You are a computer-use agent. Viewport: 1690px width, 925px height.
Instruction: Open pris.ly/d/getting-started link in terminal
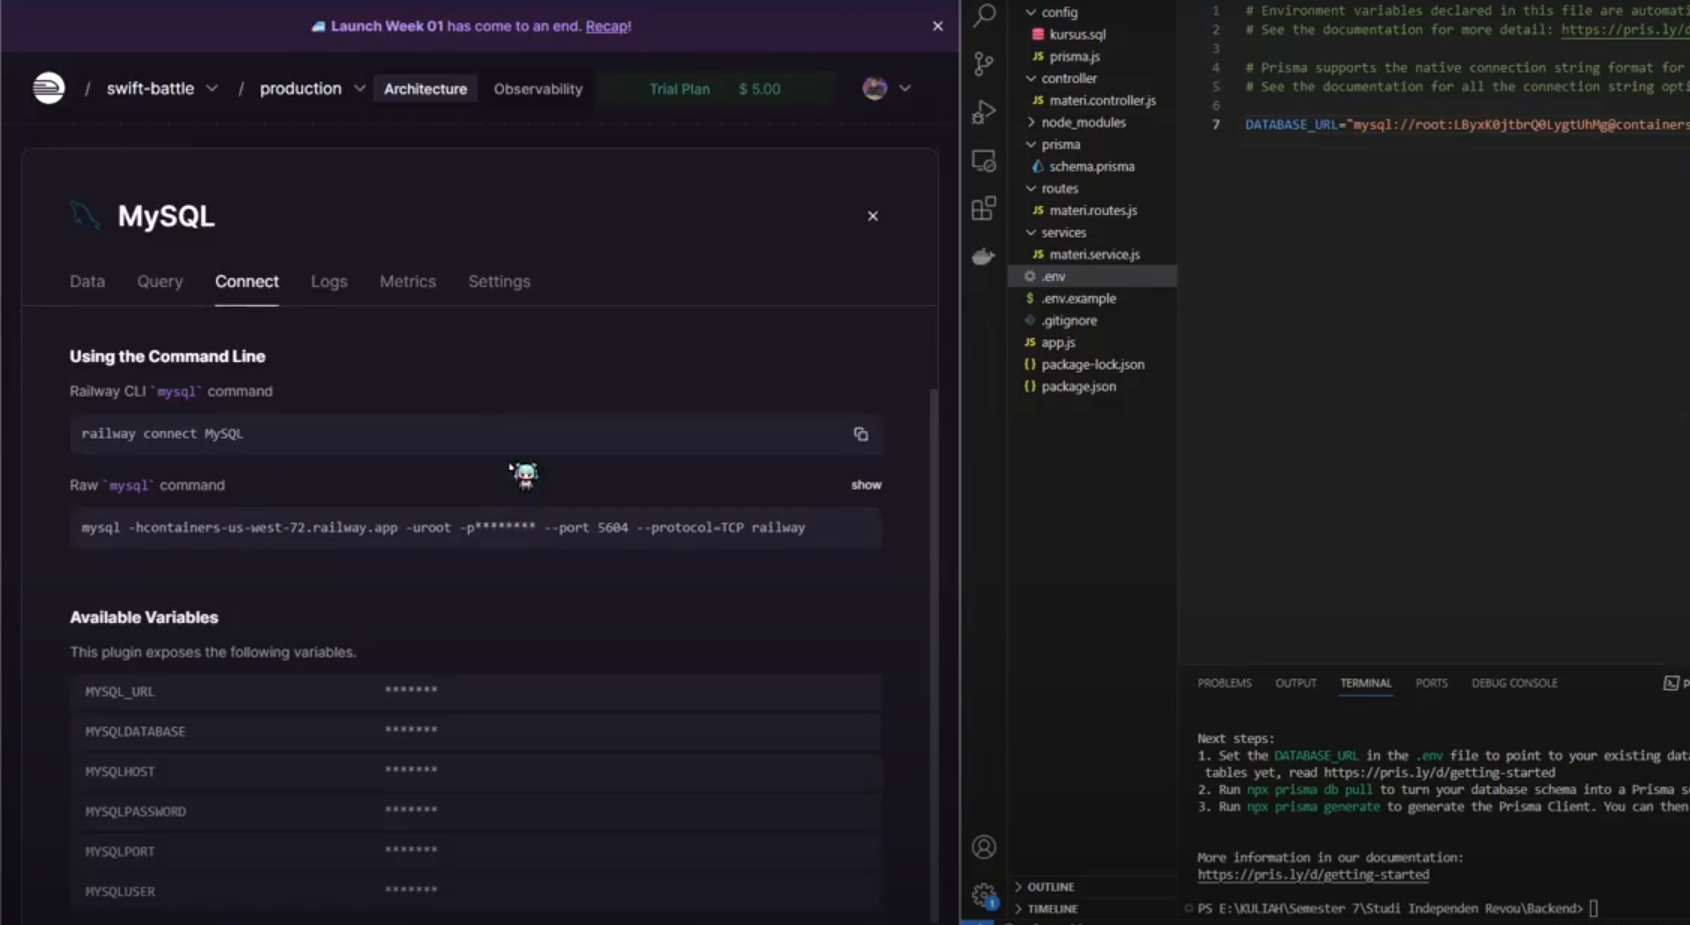click(1313, 875)
